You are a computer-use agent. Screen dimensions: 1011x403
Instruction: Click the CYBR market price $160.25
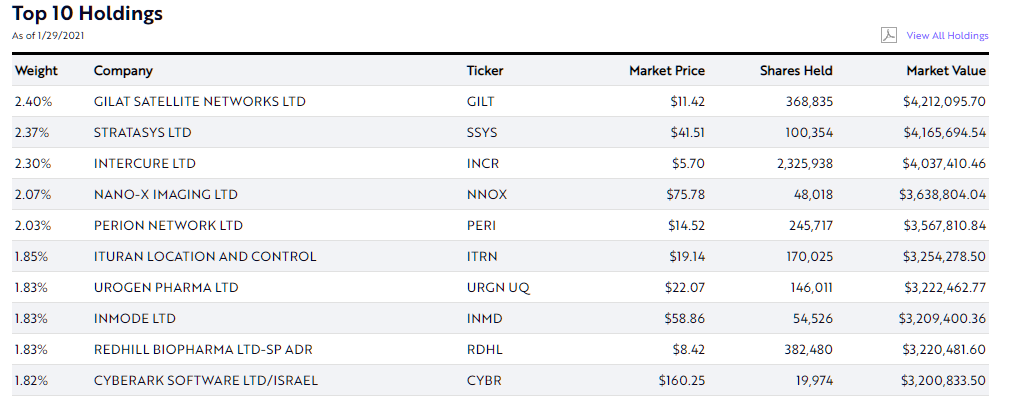point(681,381)
